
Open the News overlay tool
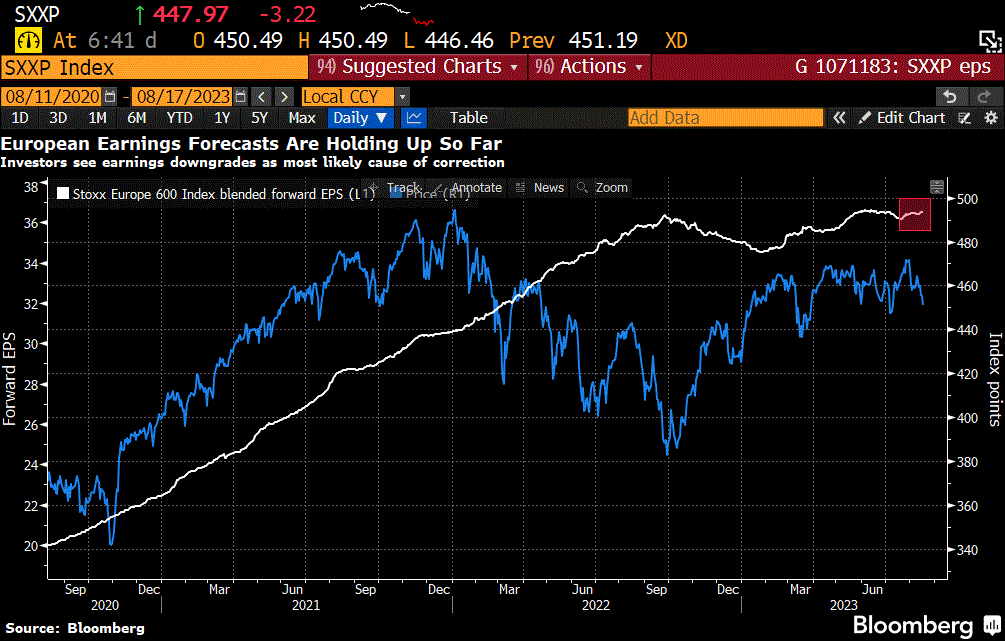540,188
